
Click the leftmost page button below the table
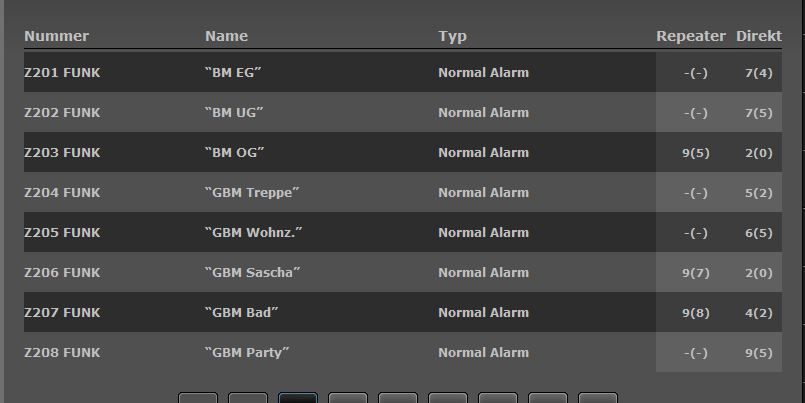(x=198, y=398)
